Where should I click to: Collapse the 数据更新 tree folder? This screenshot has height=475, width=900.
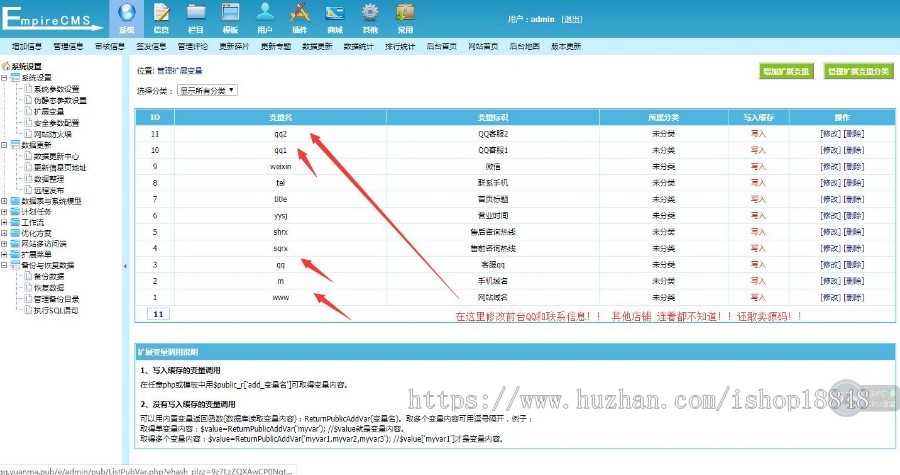coord(4,145)
